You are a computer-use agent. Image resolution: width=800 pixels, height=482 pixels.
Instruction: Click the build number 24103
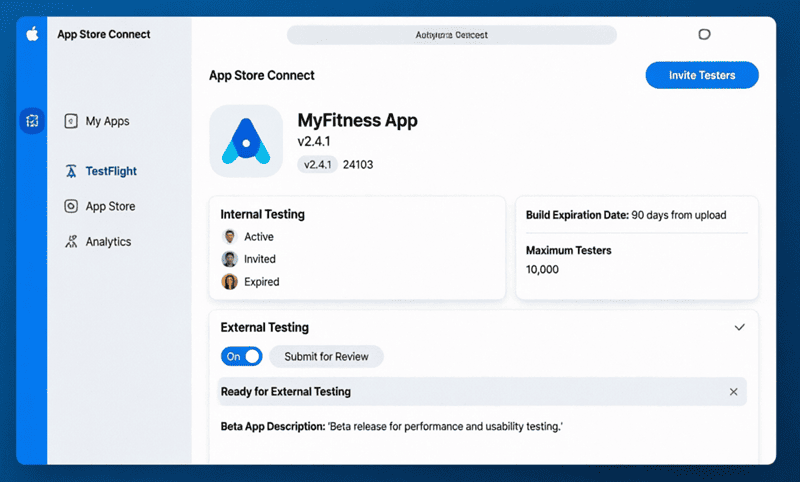click(358, 164)
